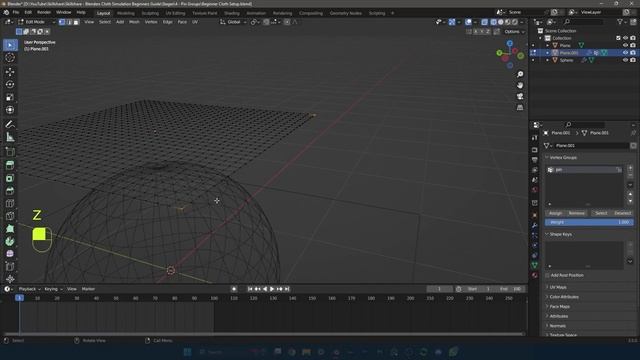Select the Knife tool

pyautogui.click(x=10, y=216)
